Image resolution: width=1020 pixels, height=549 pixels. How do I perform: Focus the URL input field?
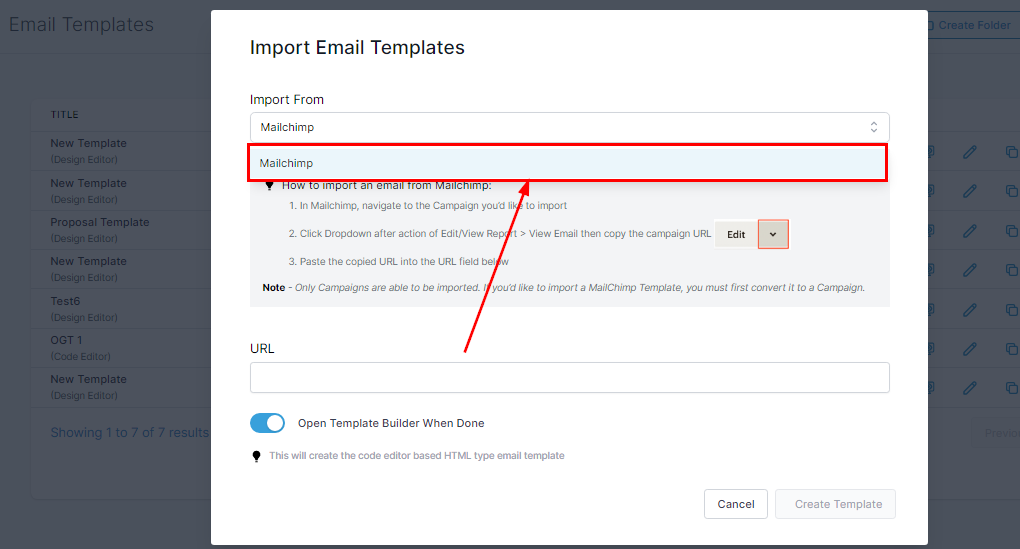(568, 378)
